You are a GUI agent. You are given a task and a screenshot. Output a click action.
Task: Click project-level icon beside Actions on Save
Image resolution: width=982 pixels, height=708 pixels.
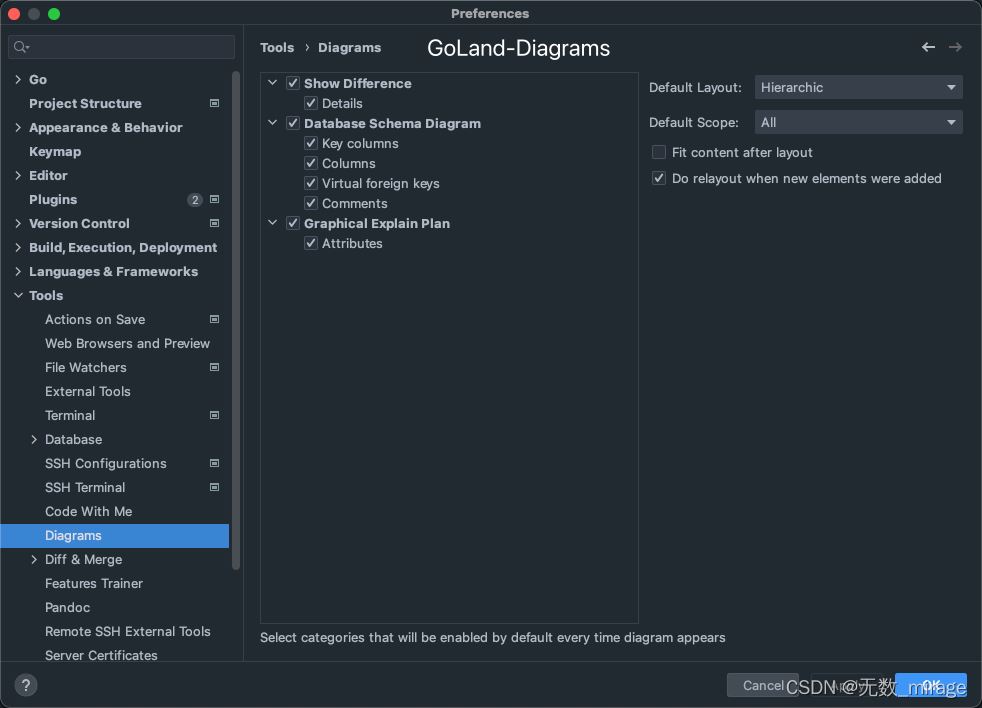pos(214,319)
